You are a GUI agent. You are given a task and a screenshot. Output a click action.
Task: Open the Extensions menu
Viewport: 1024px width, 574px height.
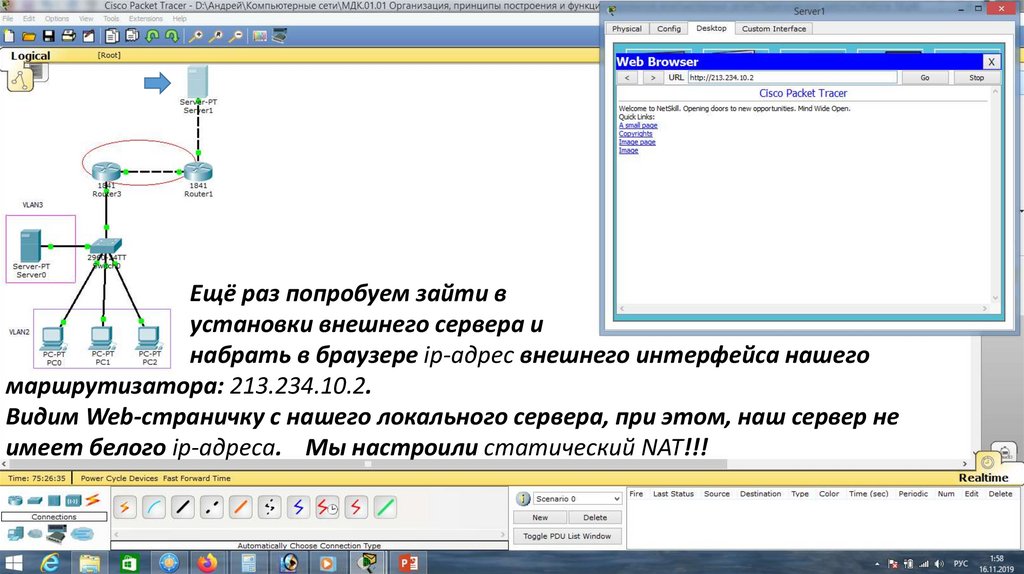(146, 19)
